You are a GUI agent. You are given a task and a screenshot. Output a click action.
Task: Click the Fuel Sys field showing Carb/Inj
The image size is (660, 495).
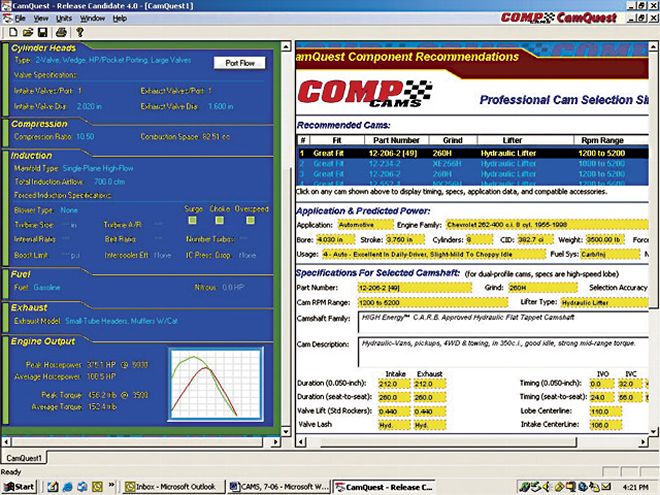610,254
